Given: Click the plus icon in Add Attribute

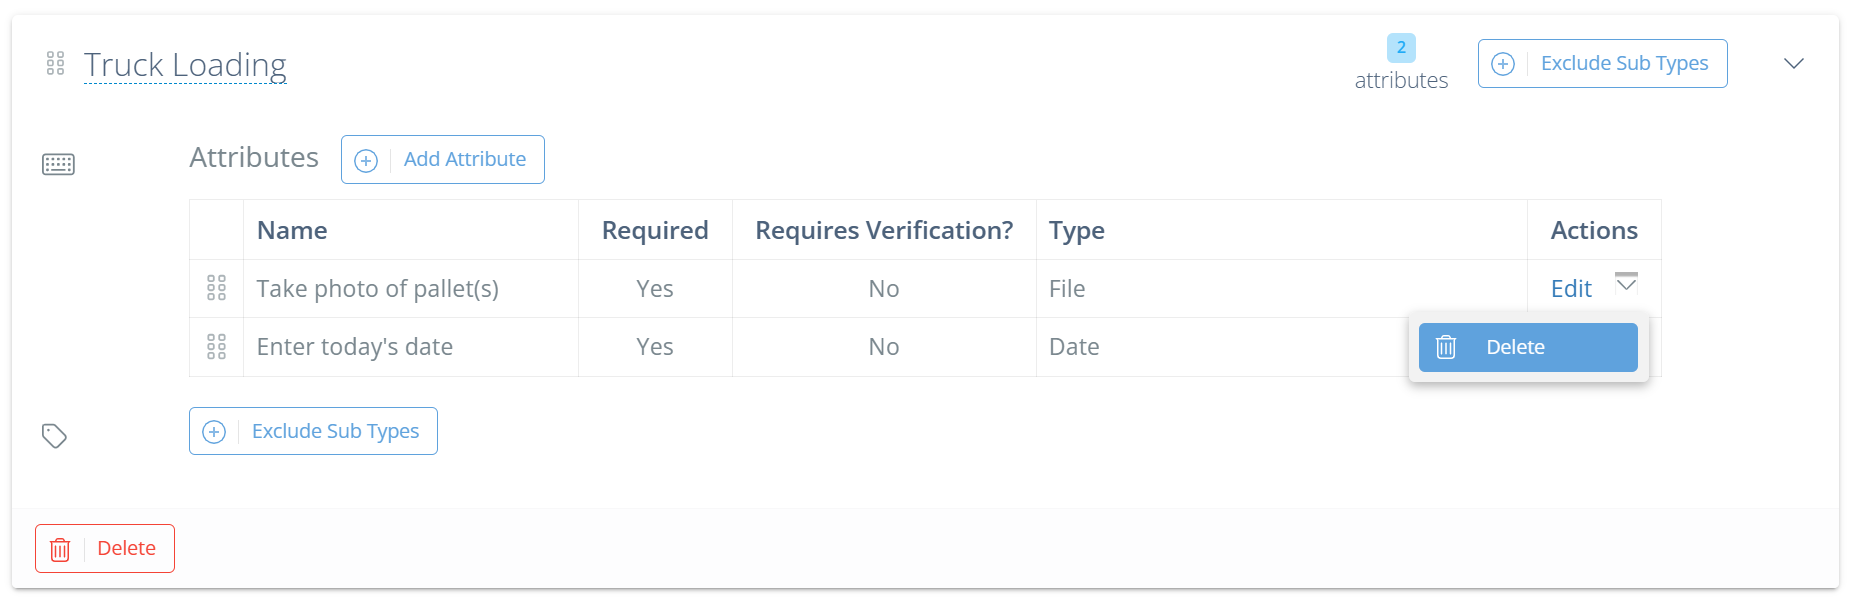Looking at the screenshot, I should click(366, 160).
